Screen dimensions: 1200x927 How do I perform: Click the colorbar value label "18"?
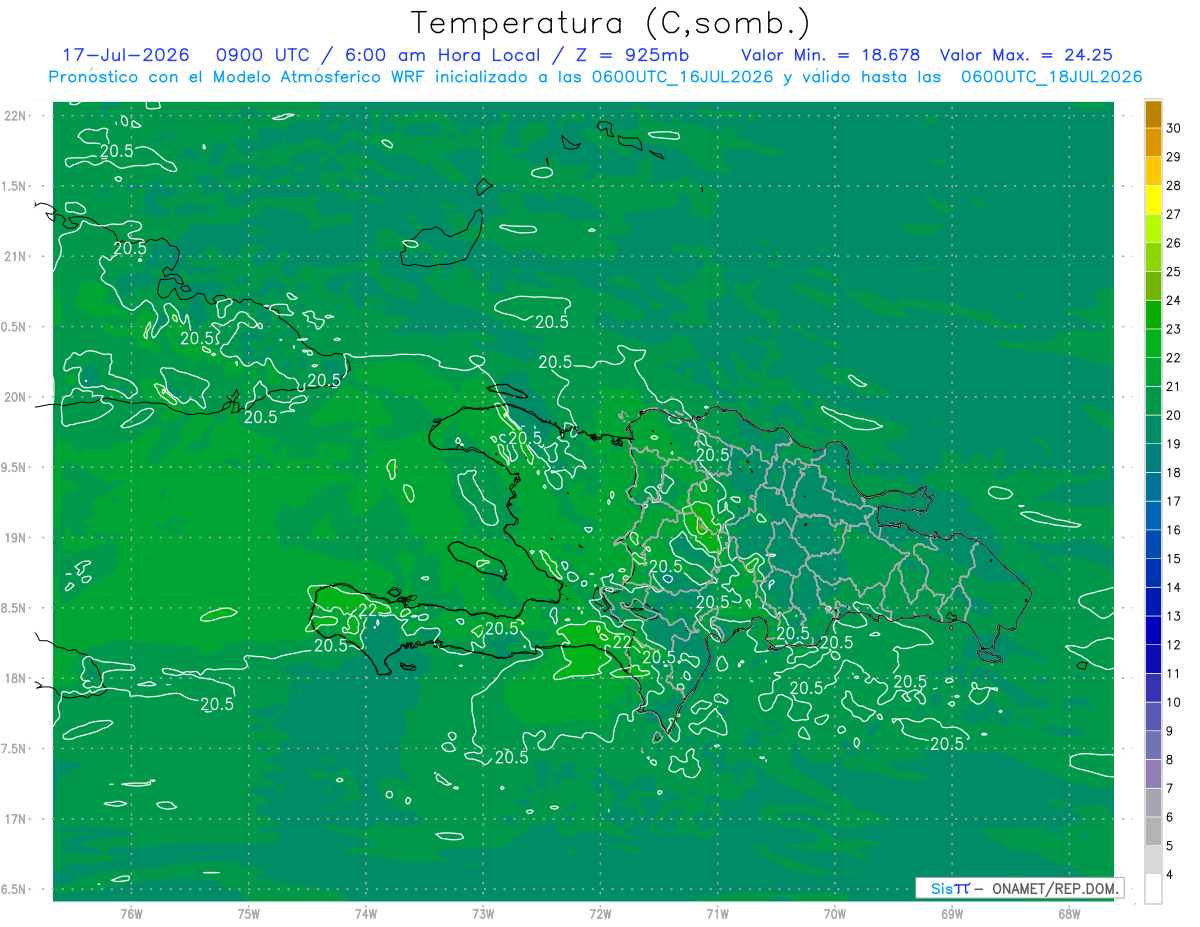(1173, 472)
